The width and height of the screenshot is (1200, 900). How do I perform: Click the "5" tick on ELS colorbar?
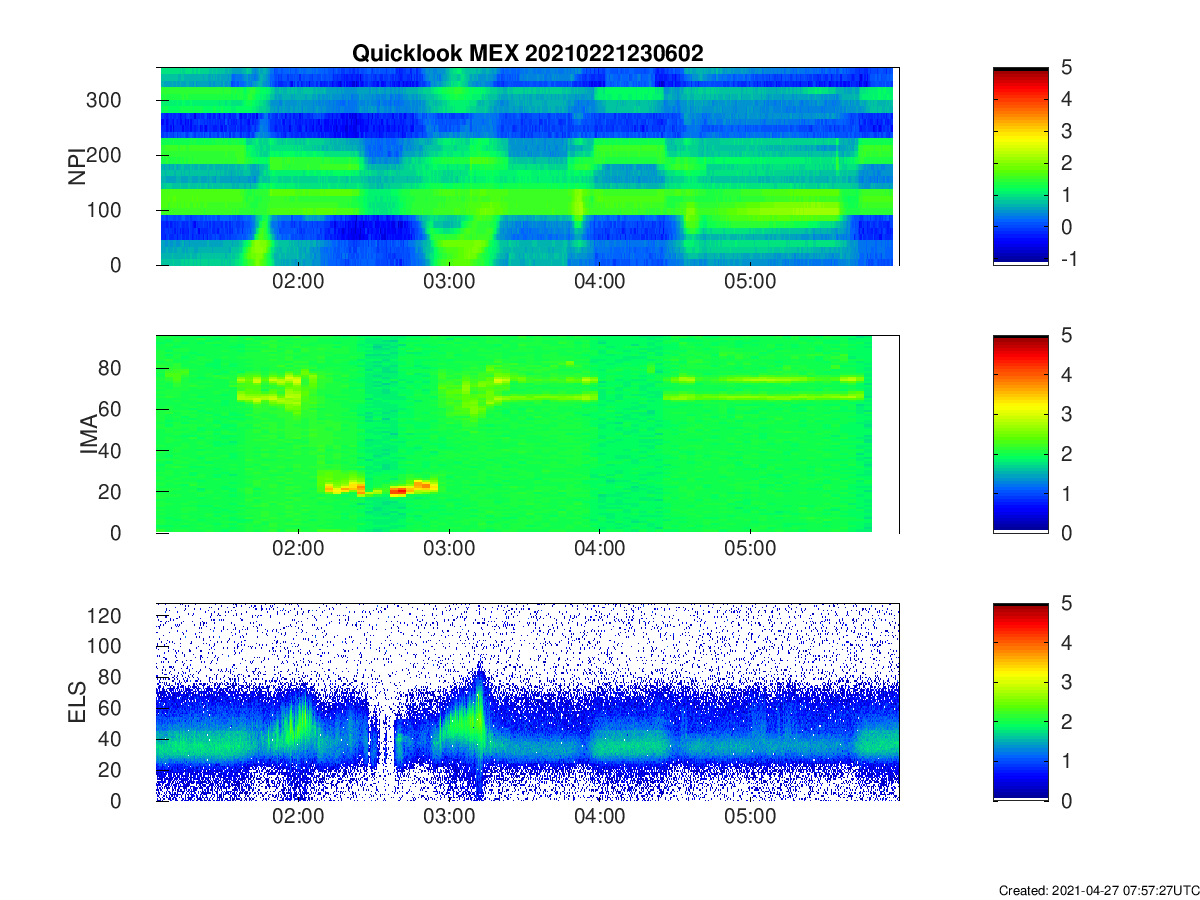pos(1065,603)
